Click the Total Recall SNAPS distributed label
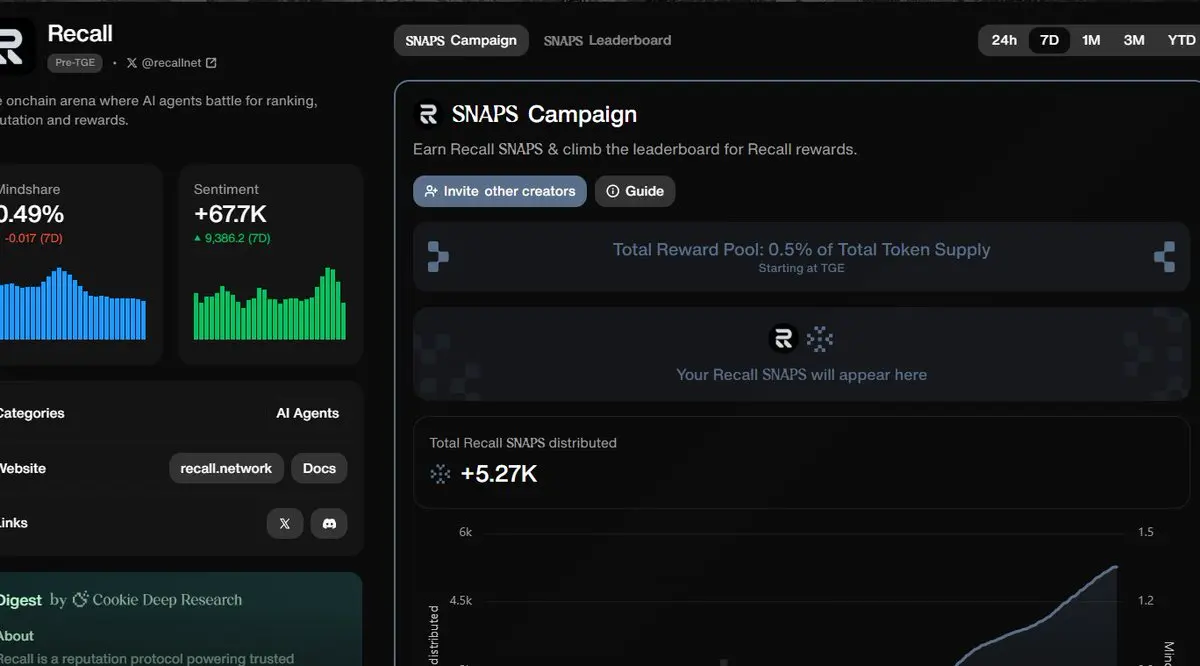This screenshot has width=1200, height=666. [523, 442]
